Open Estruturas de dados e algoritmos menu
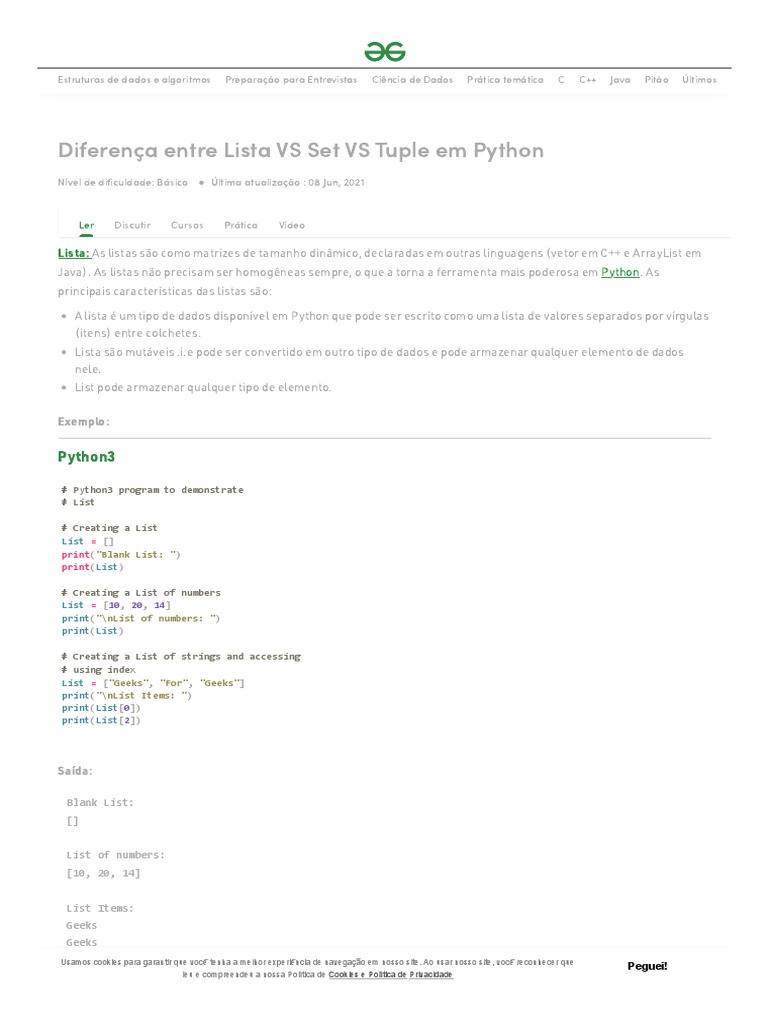768x1024 pixels. click(x=134, y=80)
